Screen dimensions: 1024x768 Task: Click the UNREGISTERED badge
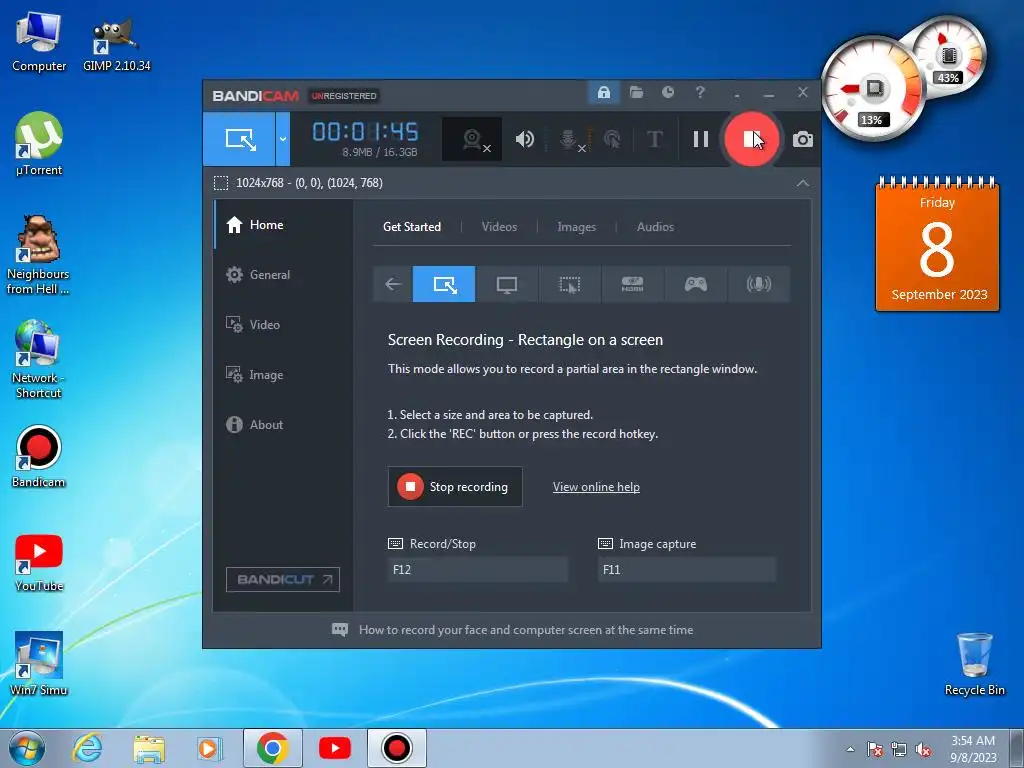344,96
